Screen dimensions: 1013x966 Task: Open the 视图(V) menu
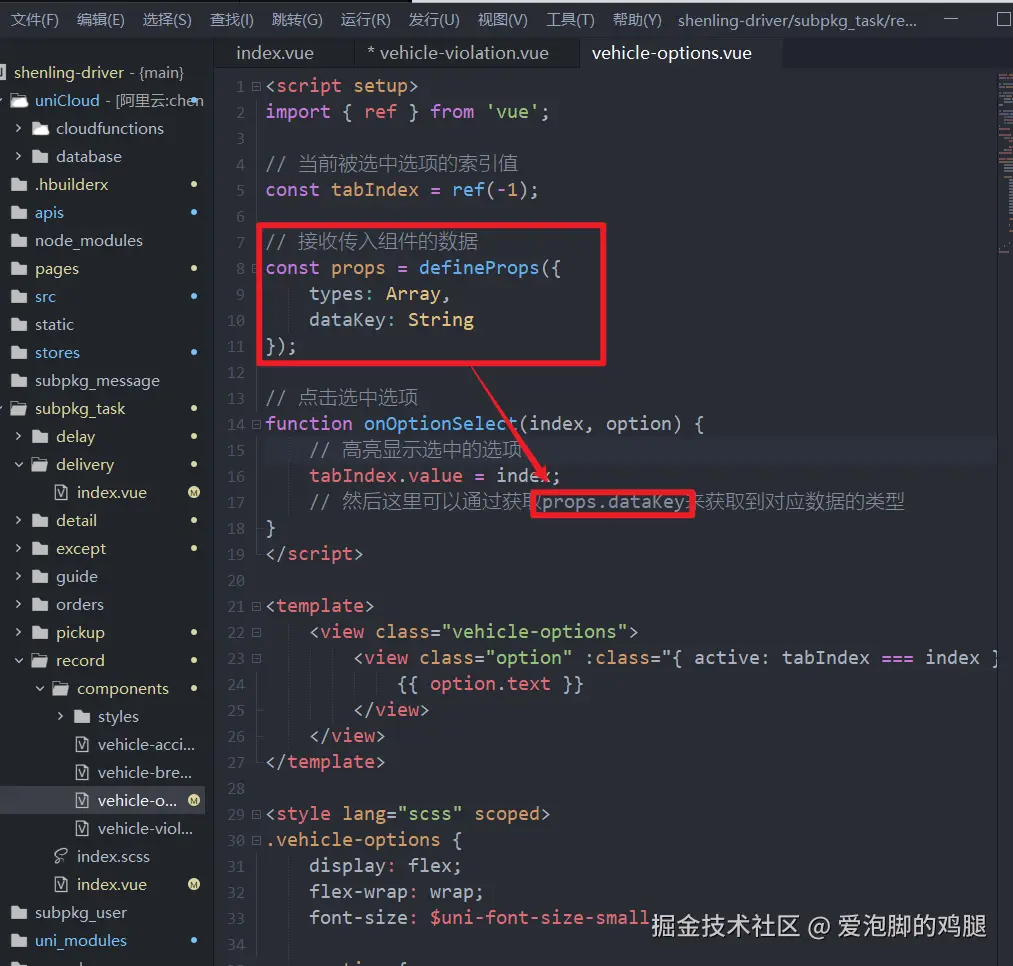click(502, 20)
